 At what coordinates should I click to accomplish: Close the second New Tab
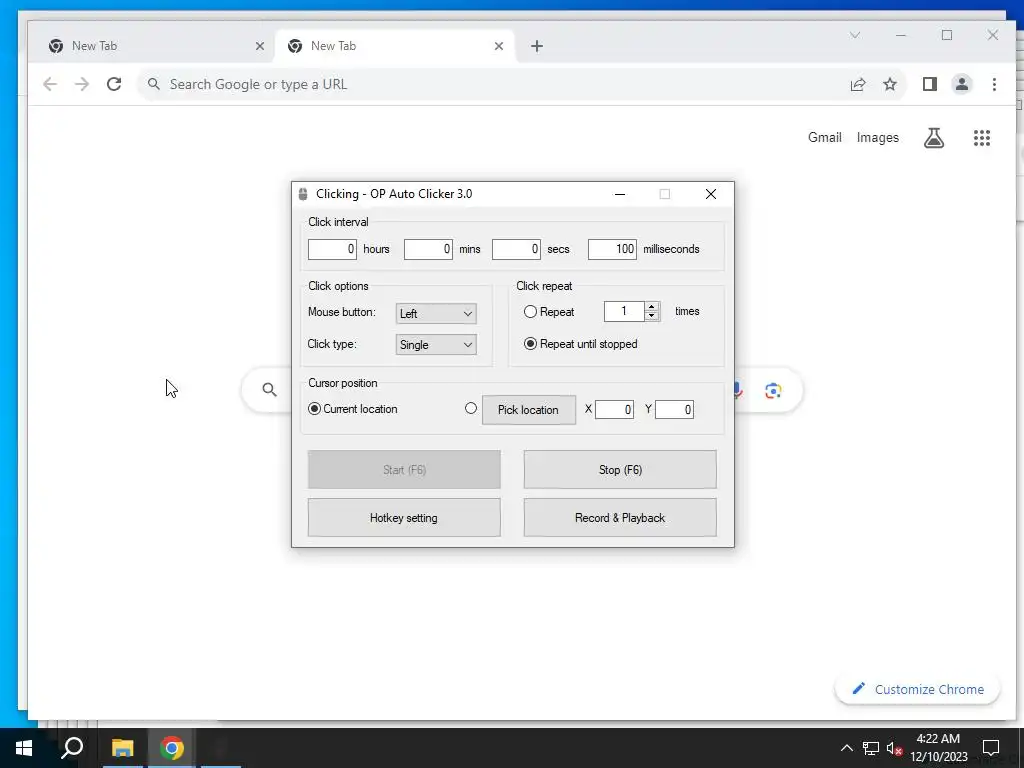click(x=499, y=46)
